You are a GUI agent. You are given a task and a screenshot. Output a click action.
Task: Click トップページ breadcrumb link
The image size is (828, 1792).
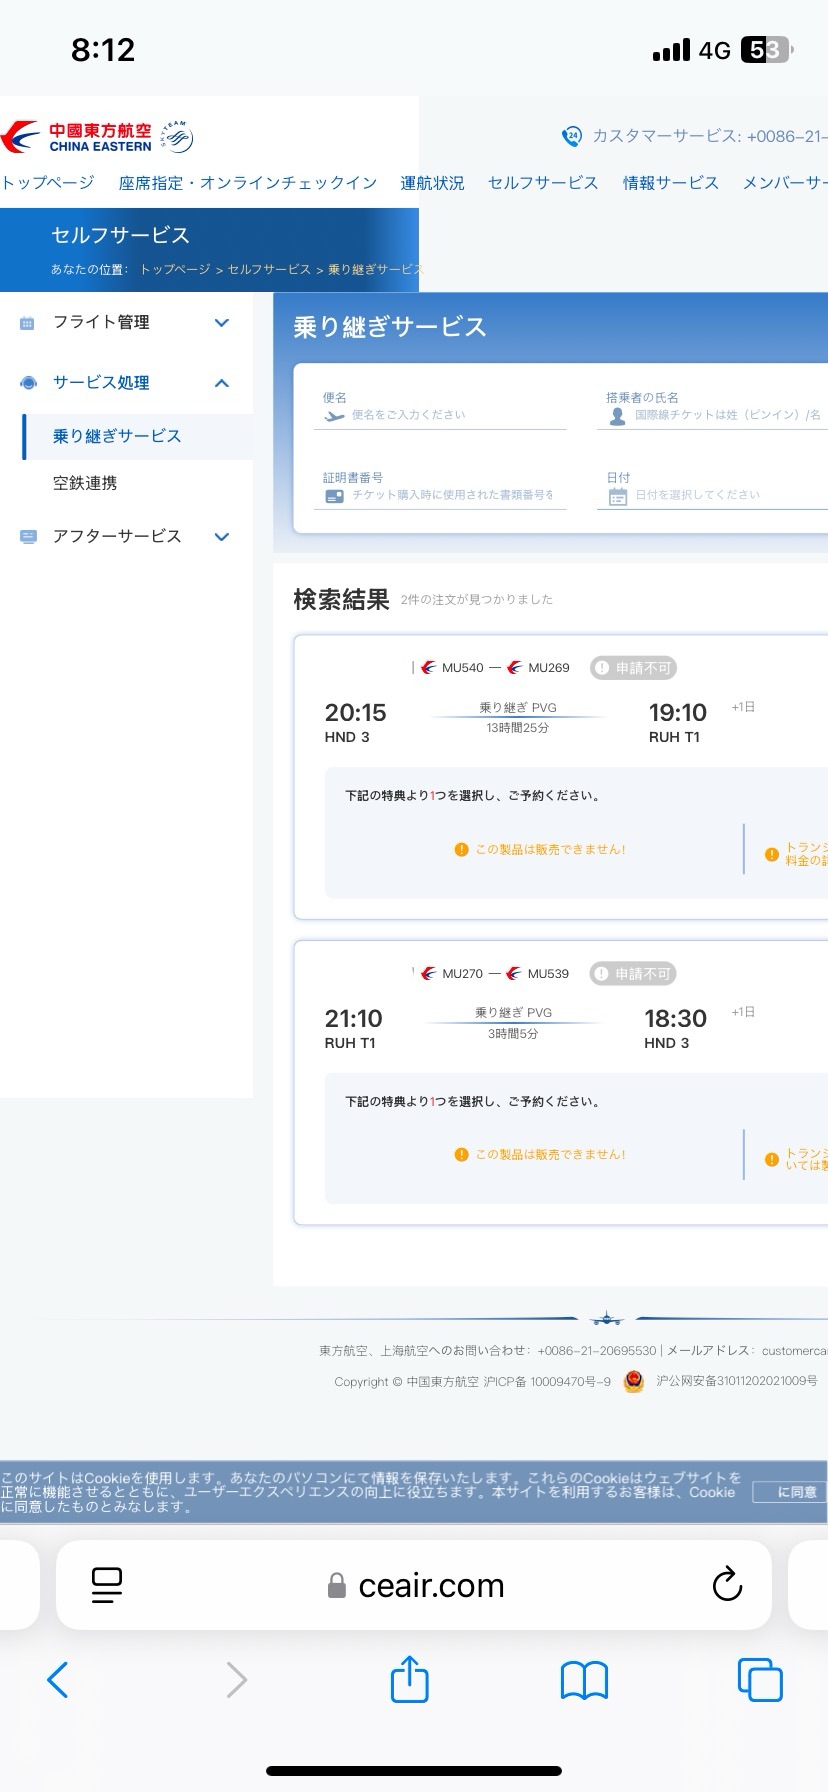pos(175,269)
